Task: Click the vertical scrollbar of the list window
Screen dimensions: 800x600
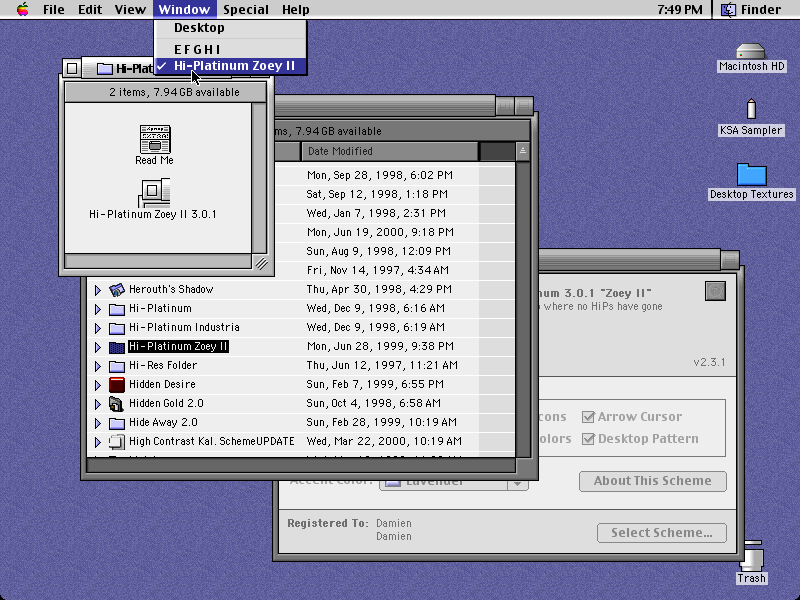Action: coord(522,309)
